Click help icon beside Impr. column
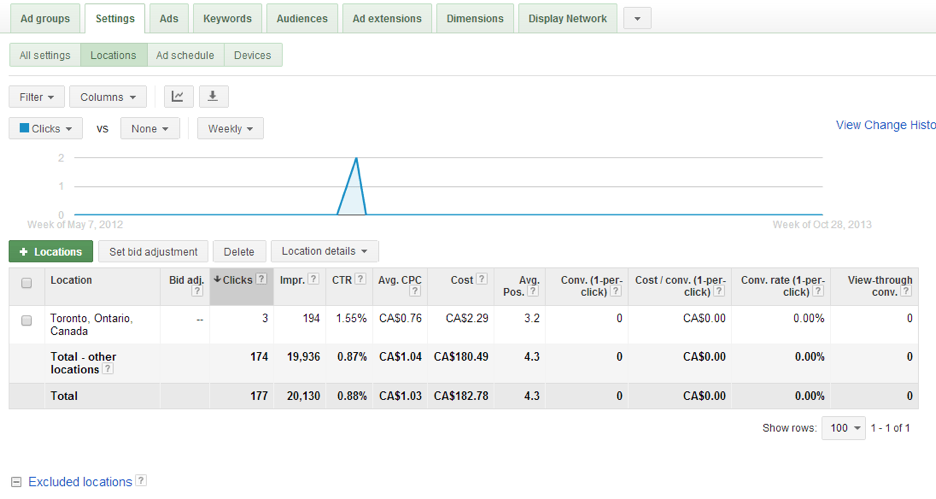The width and height of the screenshot is (936, 499). point(314,280)
